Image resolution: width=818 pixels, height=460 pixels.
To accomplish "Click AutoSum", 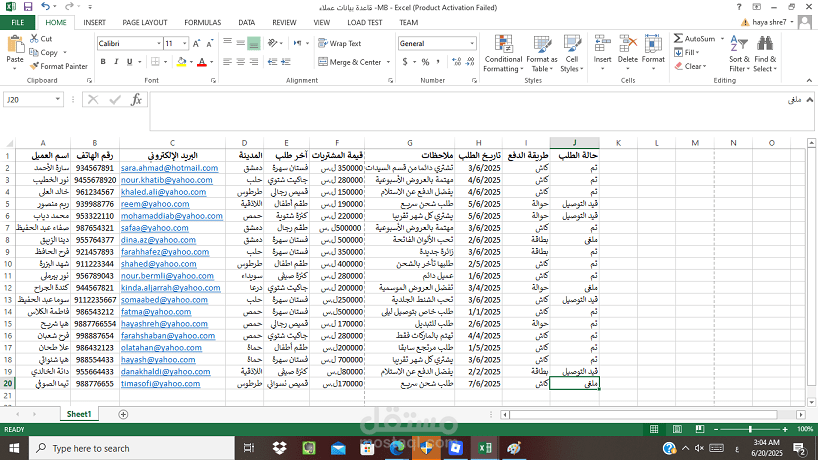I will pyautogui.click(x=695, y=39).
